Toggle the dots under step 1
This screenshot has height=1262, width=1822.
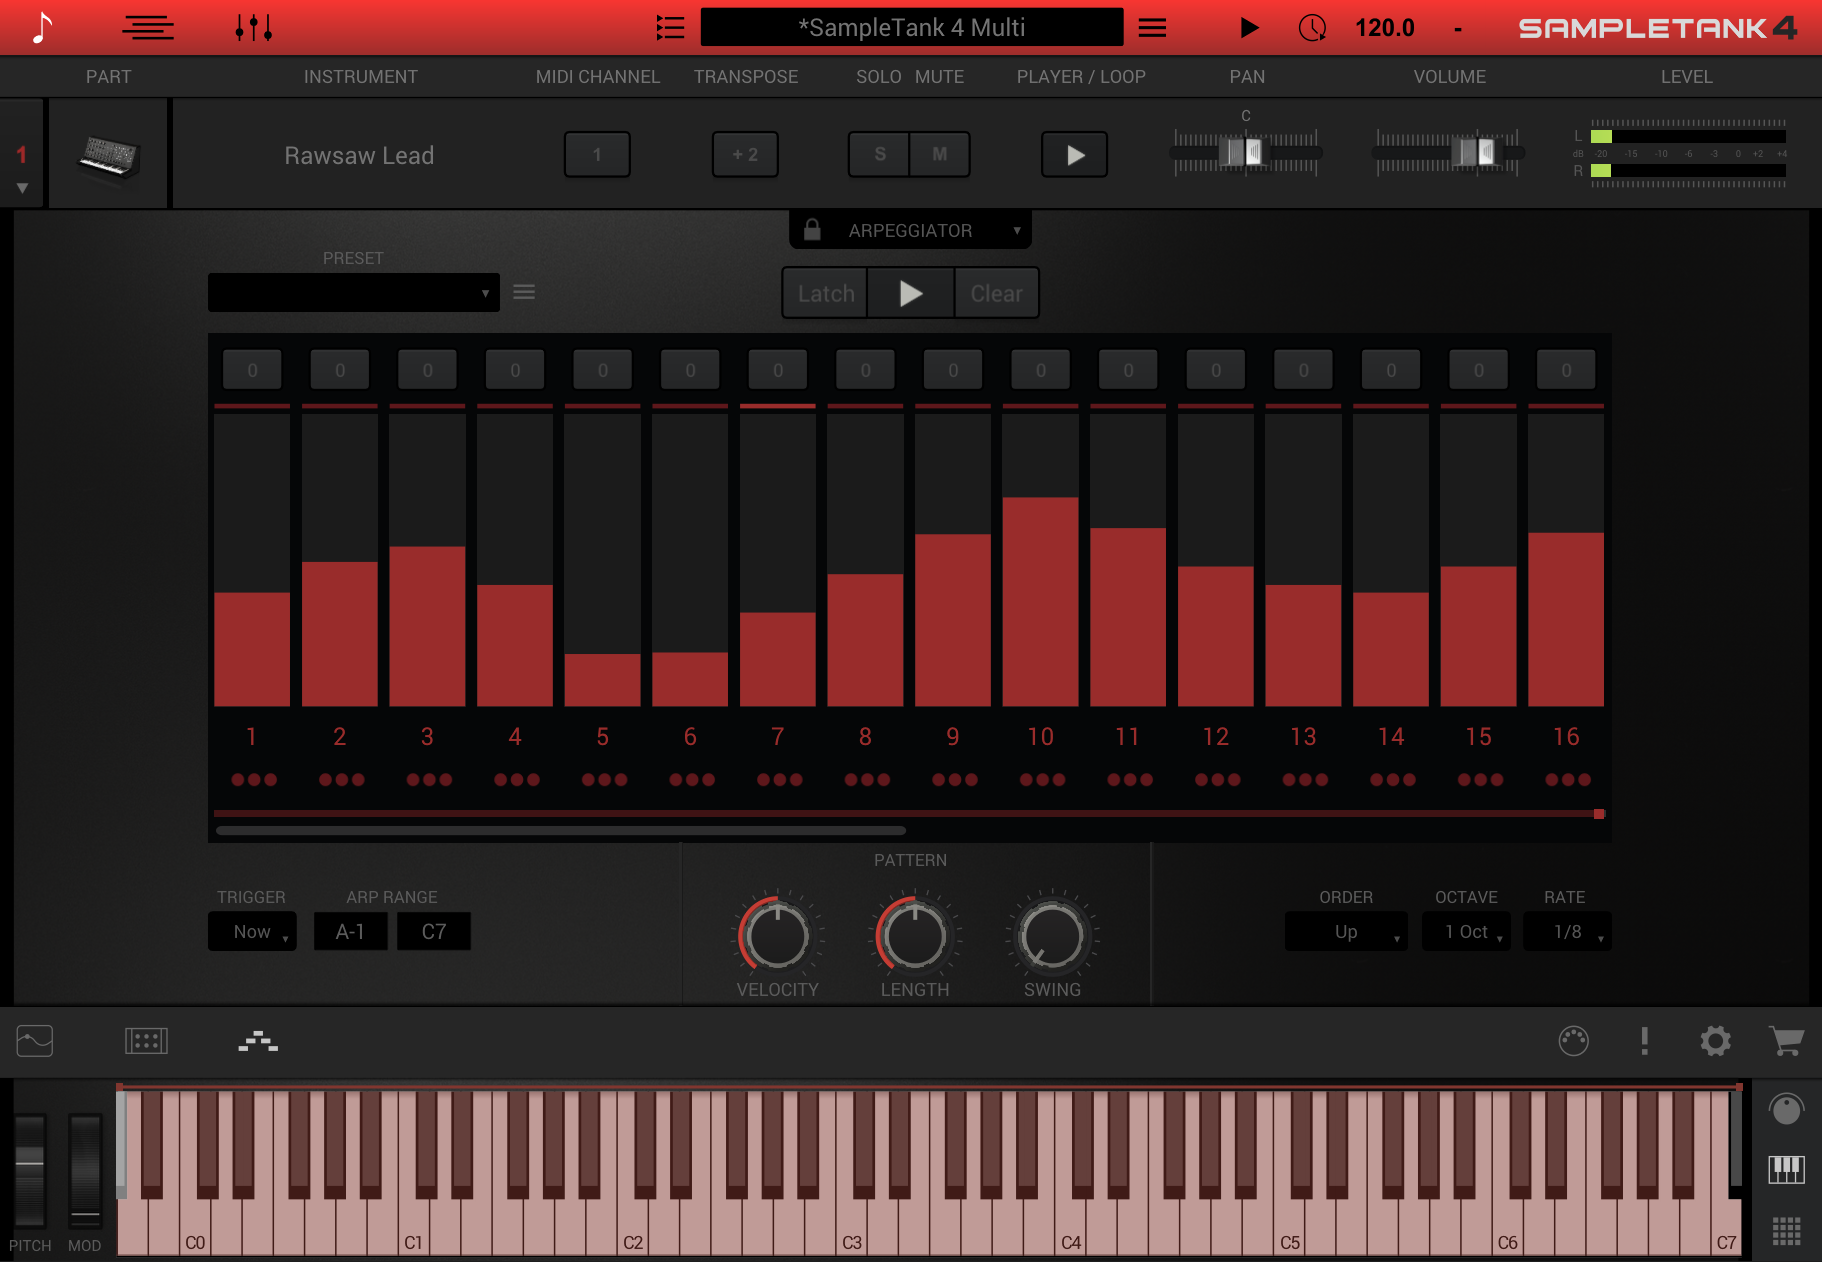(x=253, y=779)
